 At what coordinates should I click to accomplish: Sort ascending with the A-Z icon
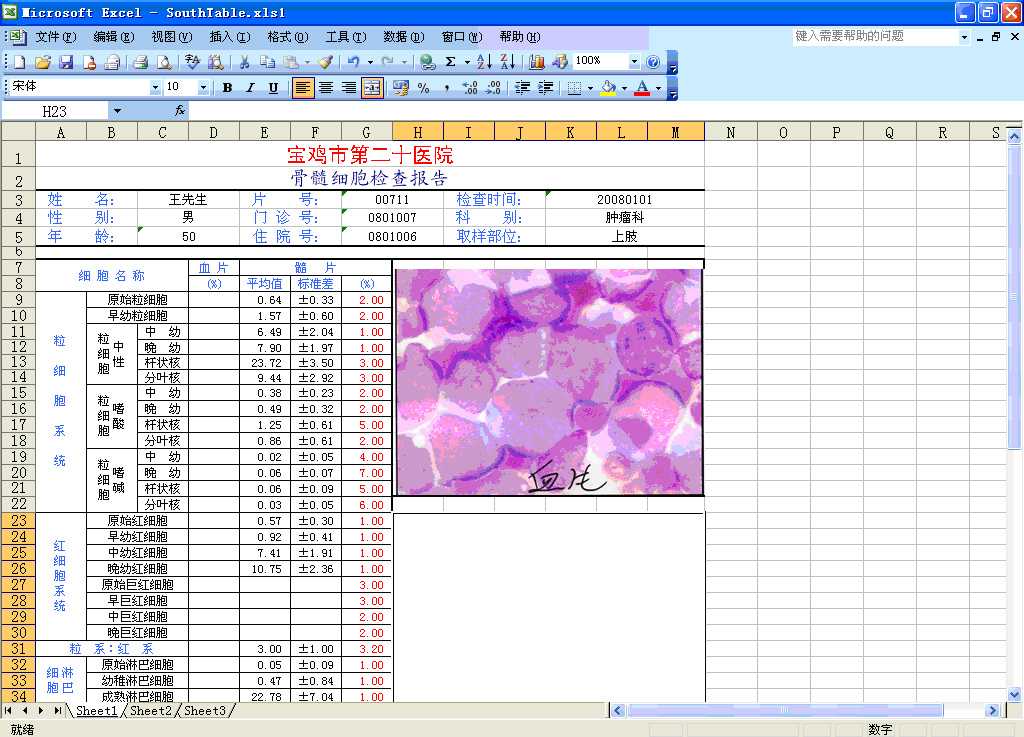coord(484,62)
